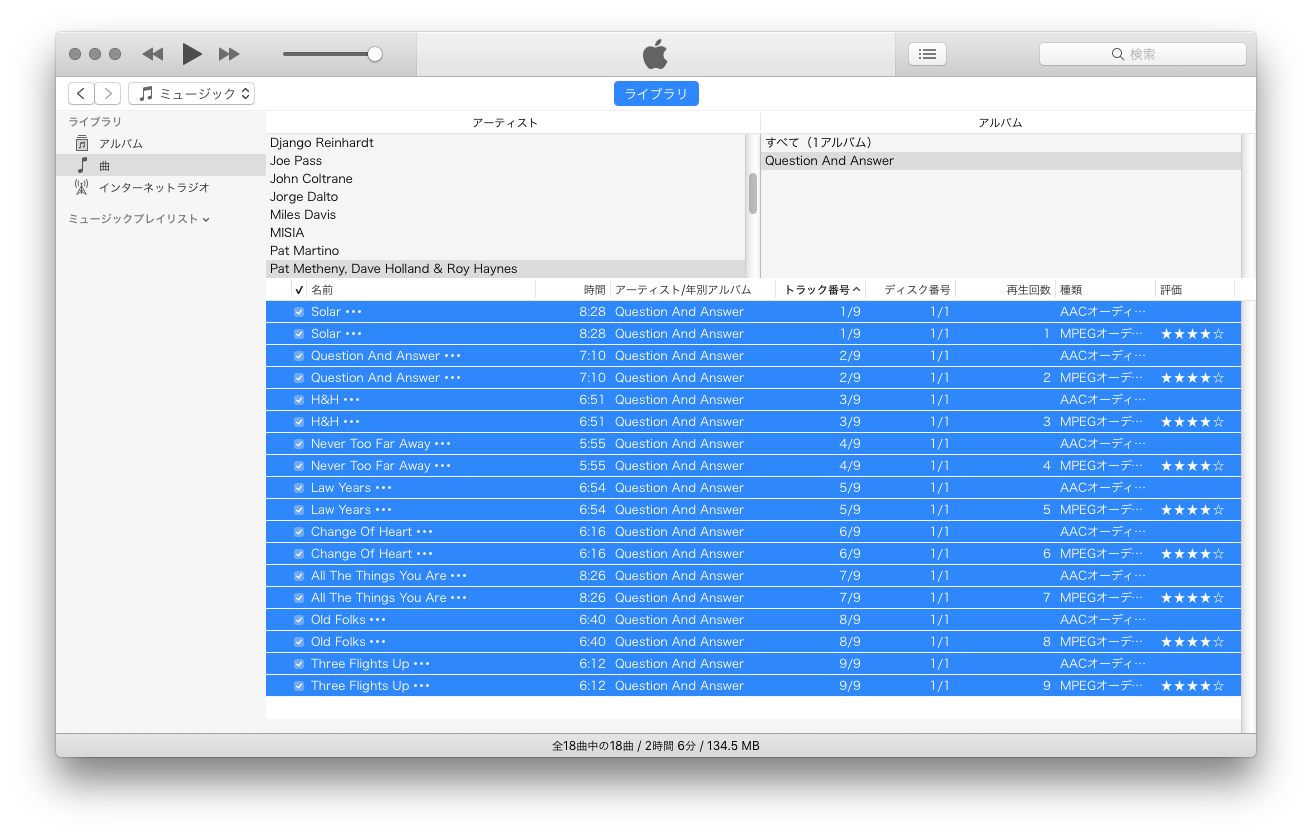Open more options for MPEG All The Things You Are
The height and width of the screenshot is (837, 1312).
(459, 598)
